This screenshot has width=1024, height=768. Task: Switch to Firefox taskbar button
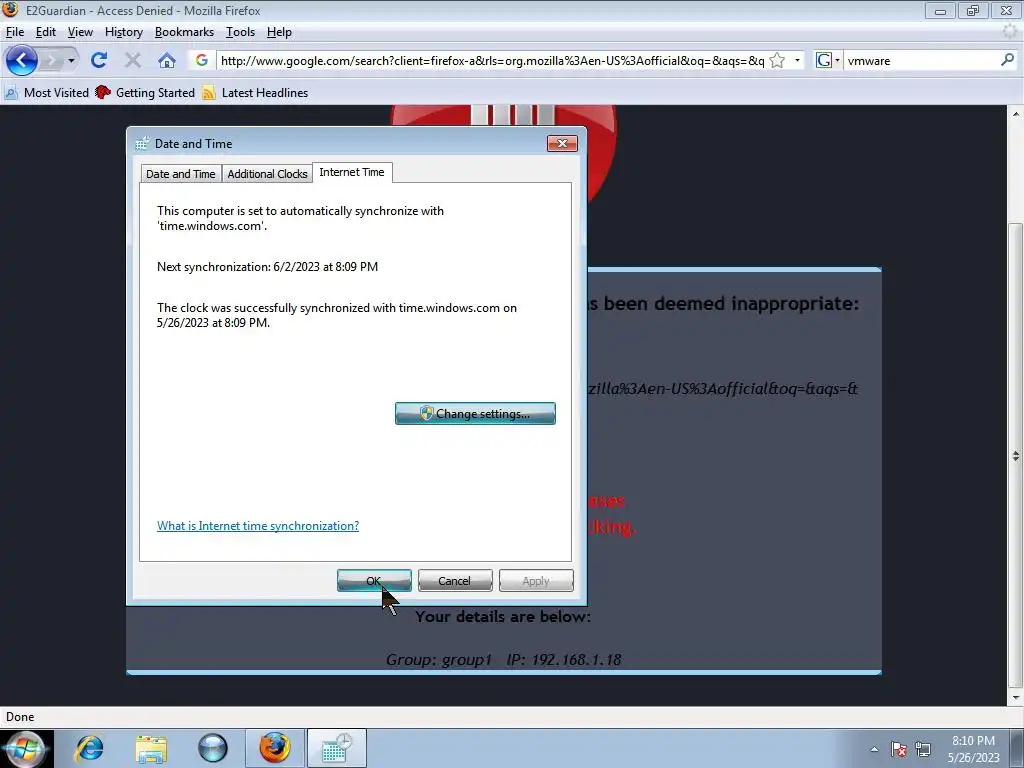(274, 748)
